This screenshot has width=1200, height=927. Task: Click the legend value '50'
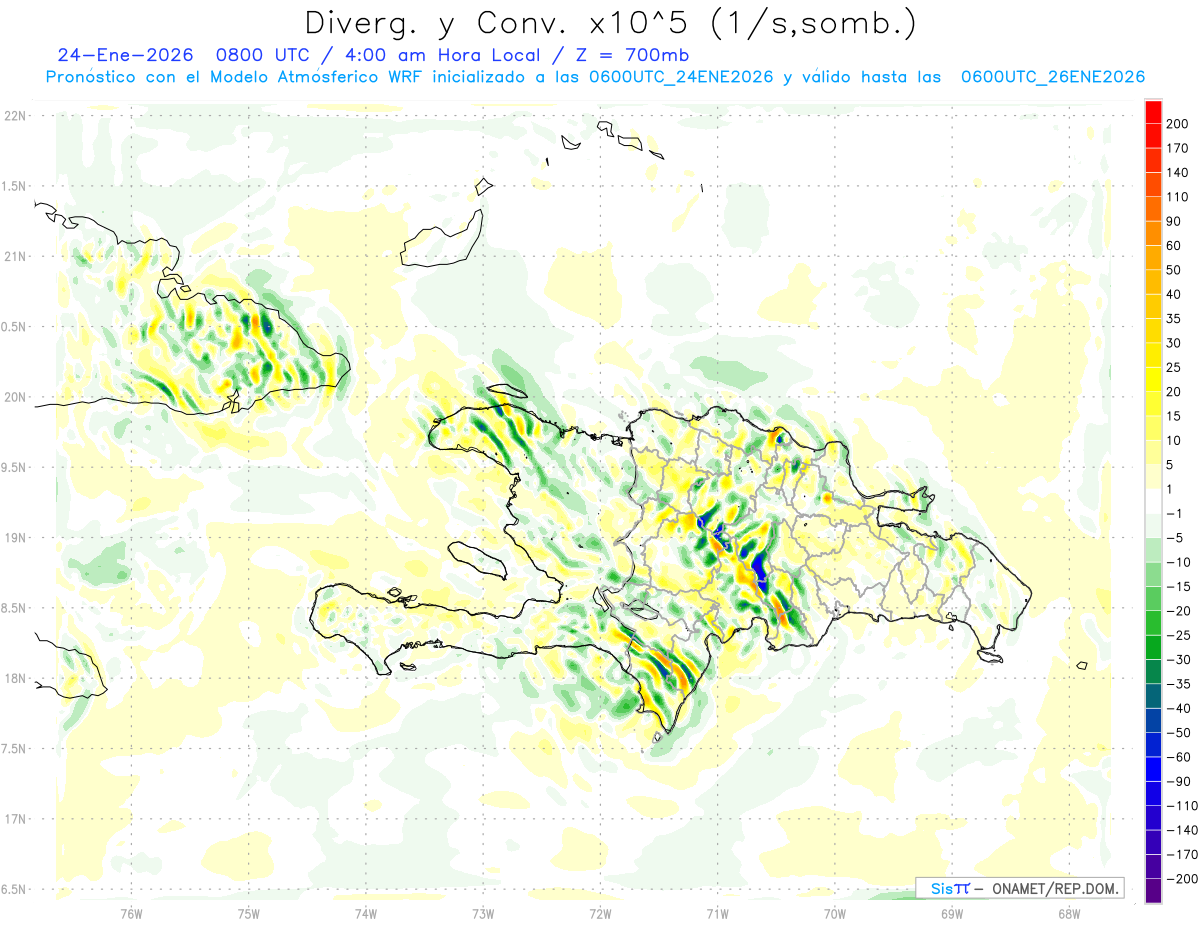pyautogui.click(x=1174, y=270)
